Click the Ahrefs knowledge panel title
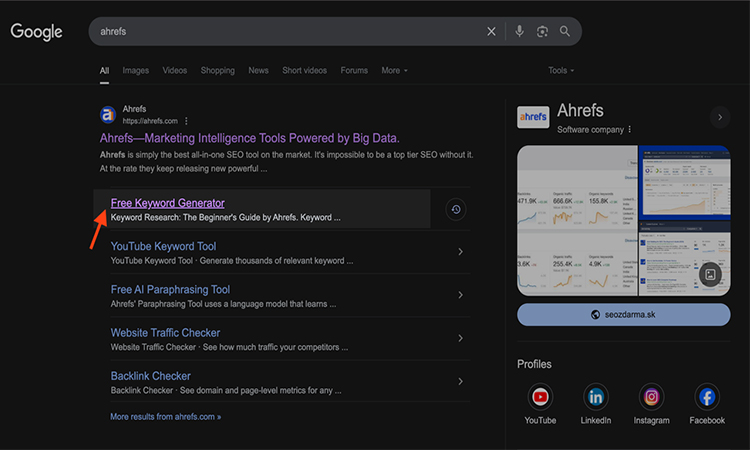 tap(580, 110)
